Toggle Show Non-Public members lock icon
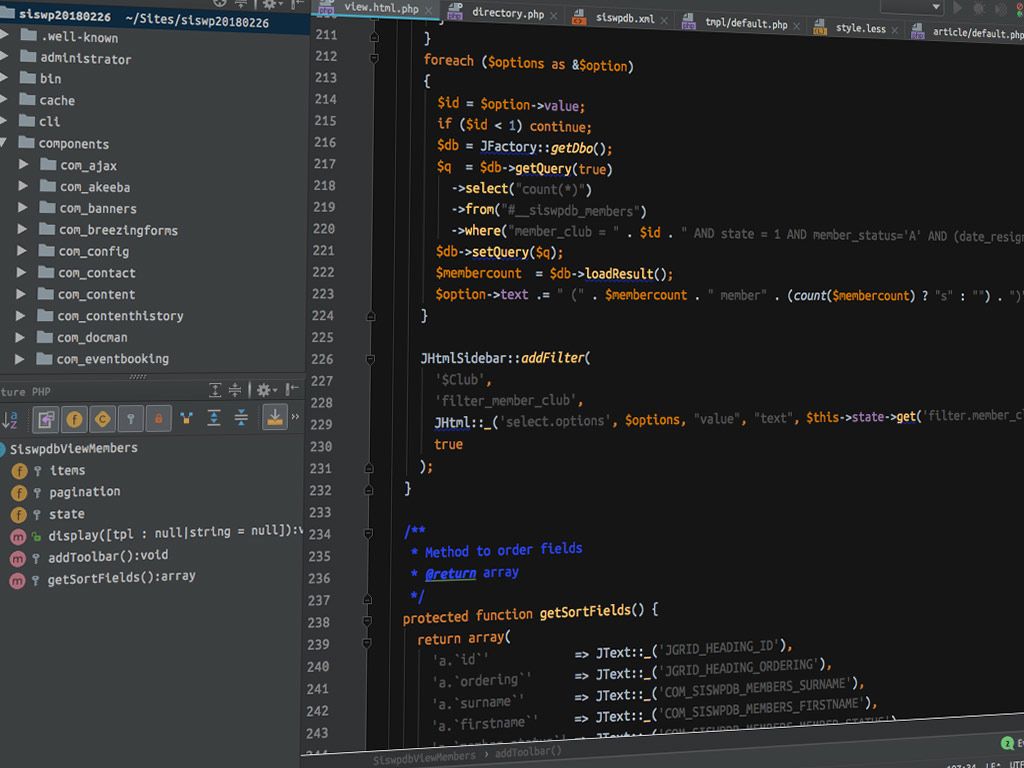Viewport: 1024px width, 768px height. [158, 418]
